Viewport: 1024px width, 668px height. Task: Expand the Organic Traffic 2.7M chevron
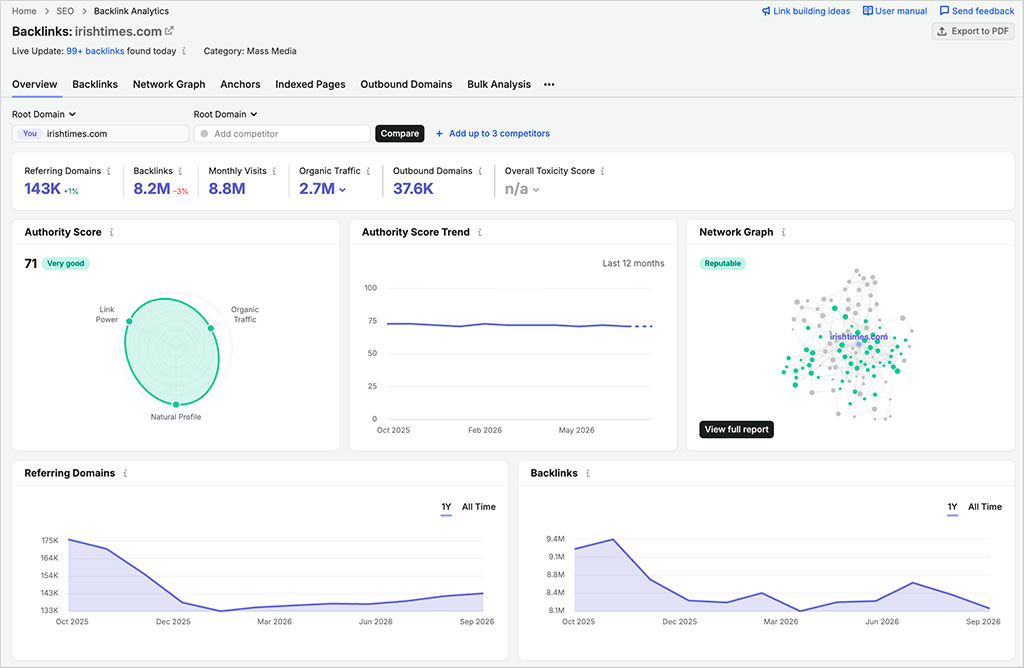pyautogui.click(x=342, y=190)
